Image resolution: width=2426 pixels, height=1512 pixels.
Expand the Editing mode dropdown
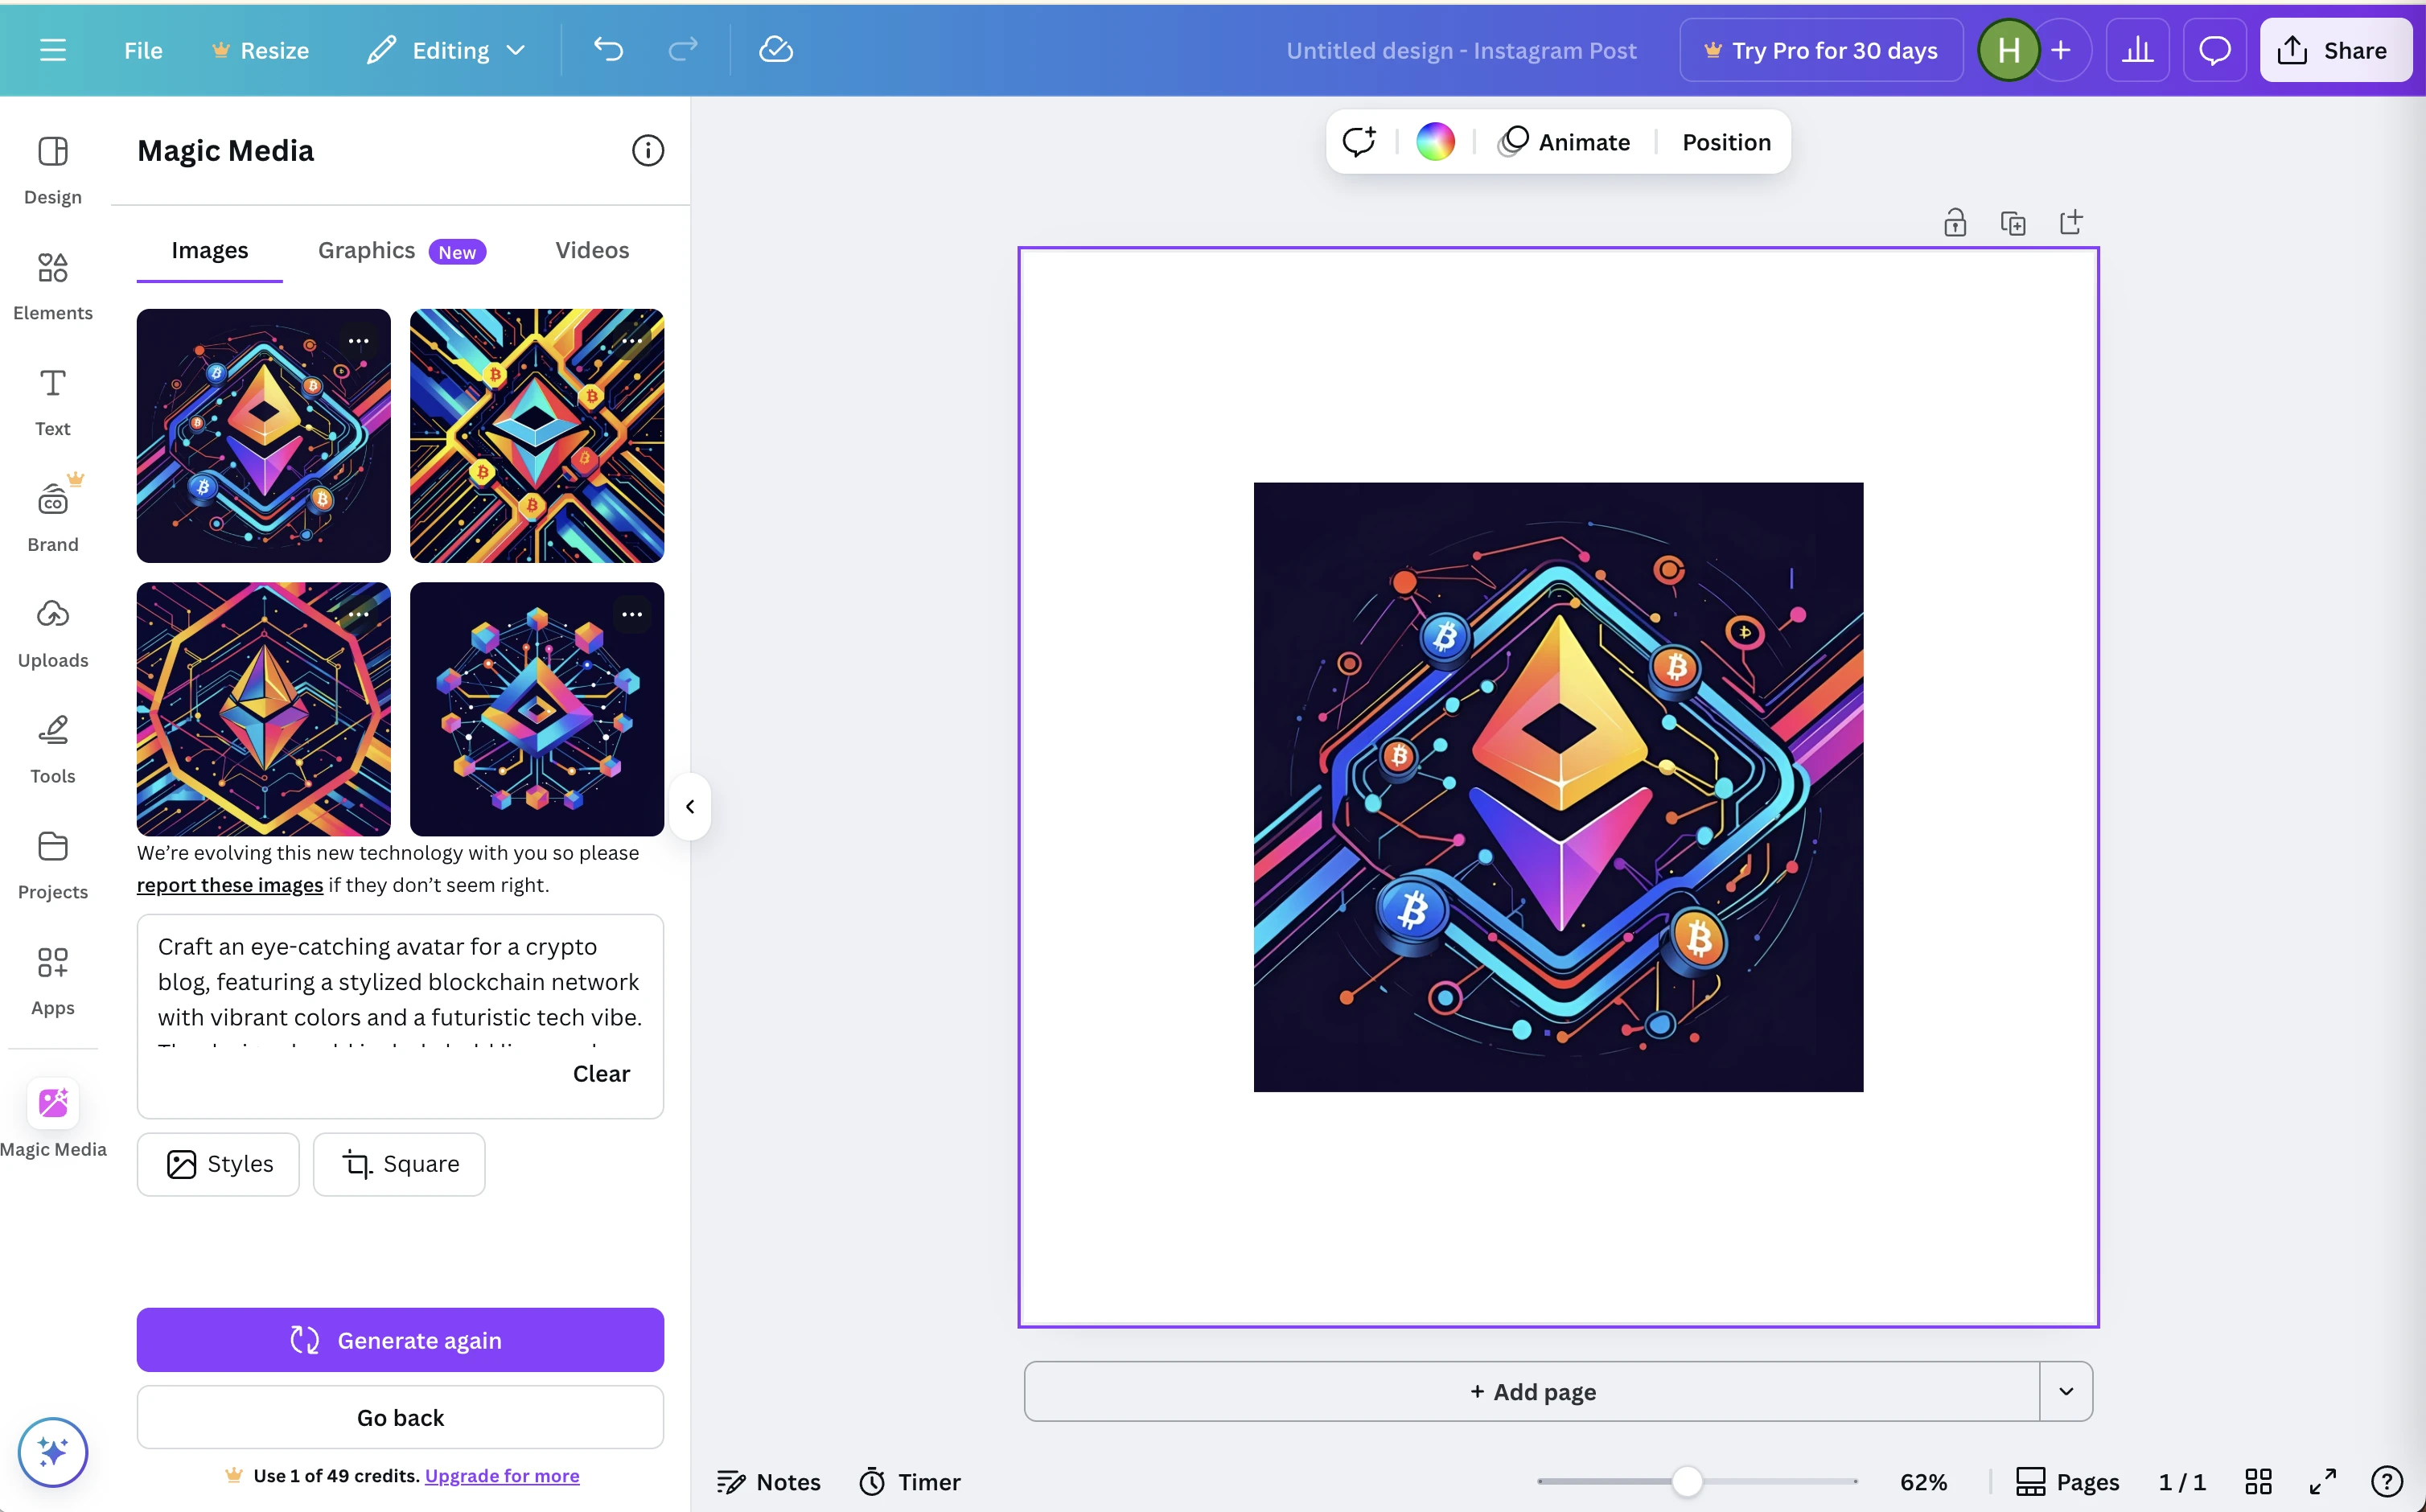[445, 50]
